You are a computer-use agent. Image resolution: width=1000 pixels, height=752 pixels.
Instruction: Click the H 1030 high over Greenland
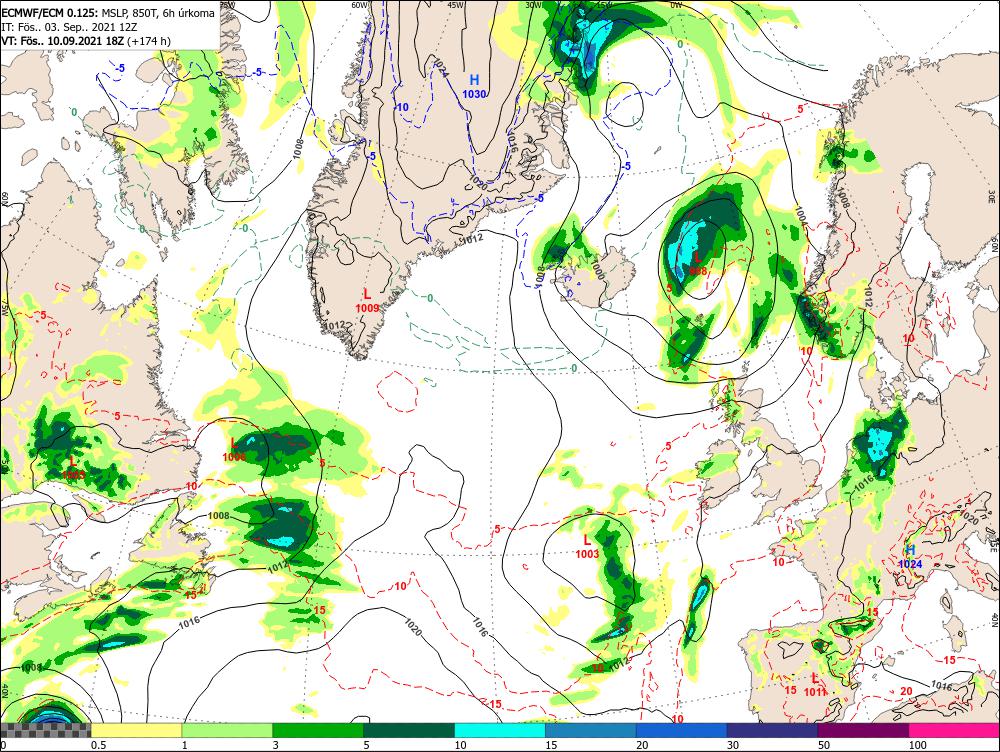[x=474, y=87]
